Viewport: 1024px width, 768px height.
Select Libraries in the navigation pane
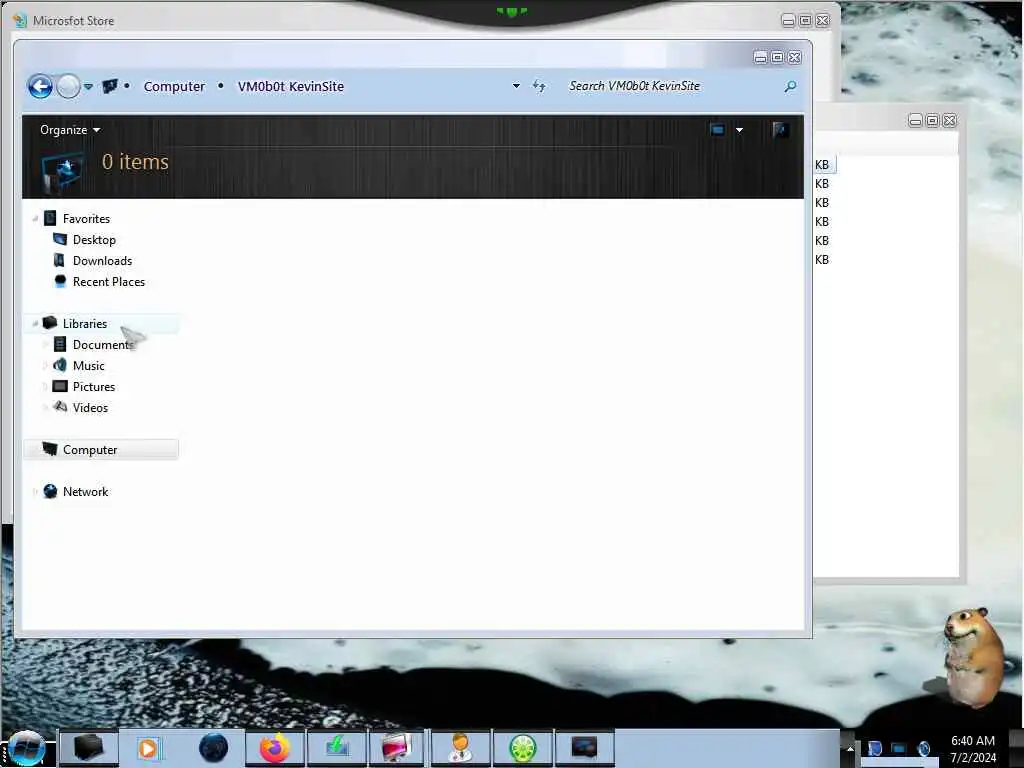85,323
